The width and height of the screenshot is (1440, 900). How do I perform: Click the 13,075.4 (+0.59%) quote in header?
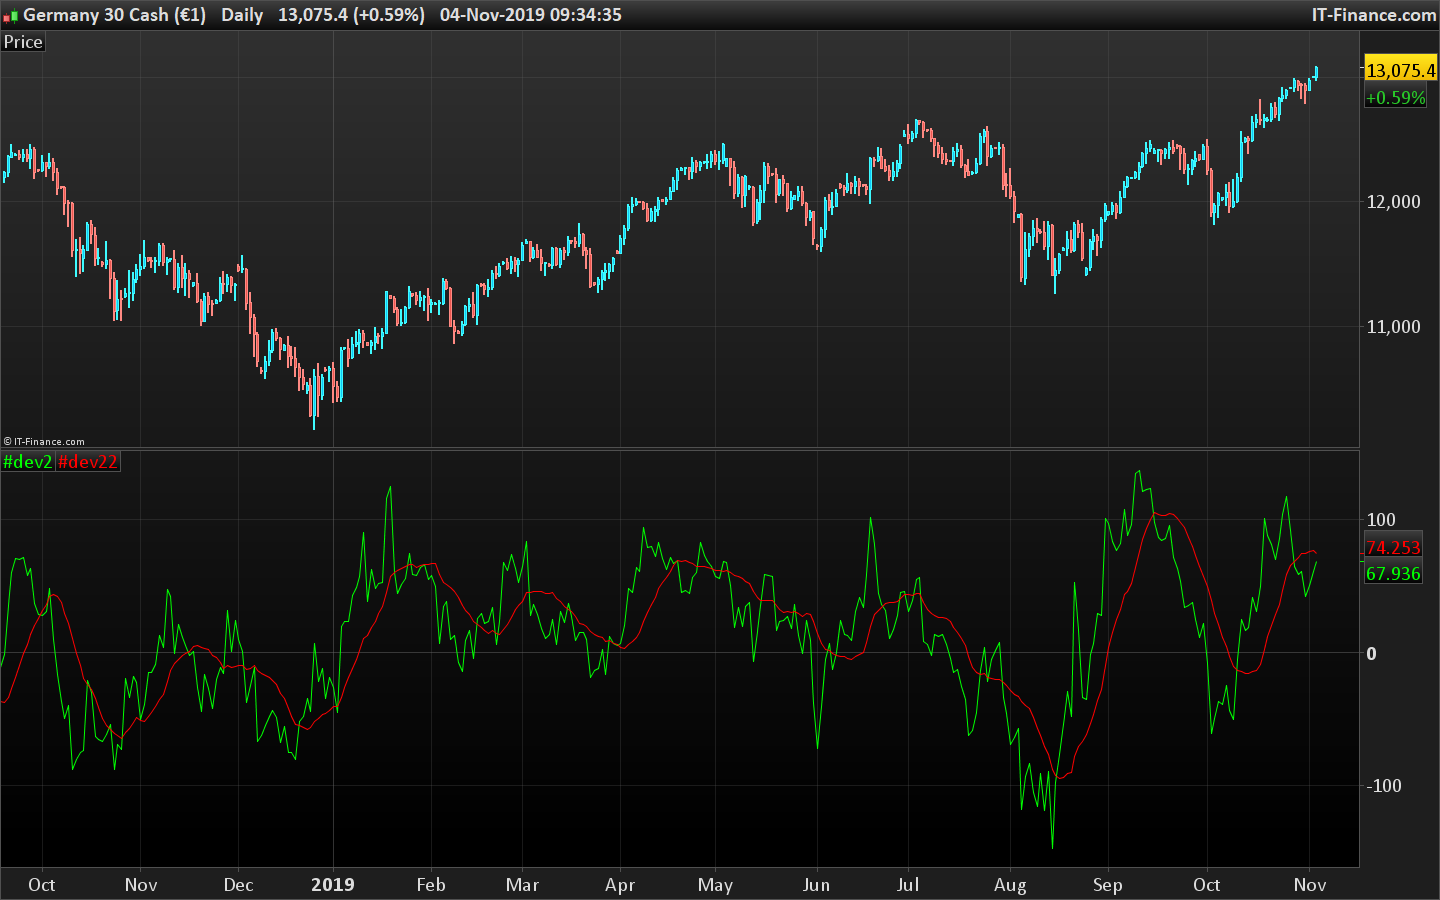(351, 15)
